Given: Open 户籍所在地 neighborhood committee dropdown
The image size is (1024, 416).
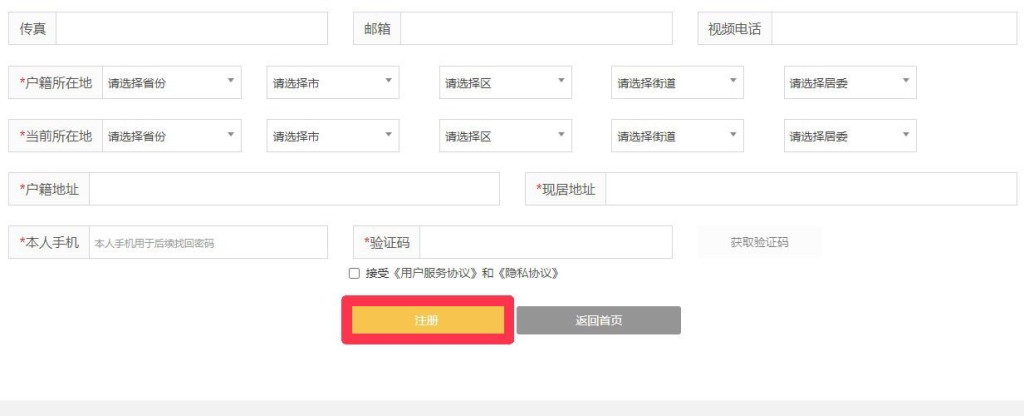Looking at the screenshot, I should 850,83.
